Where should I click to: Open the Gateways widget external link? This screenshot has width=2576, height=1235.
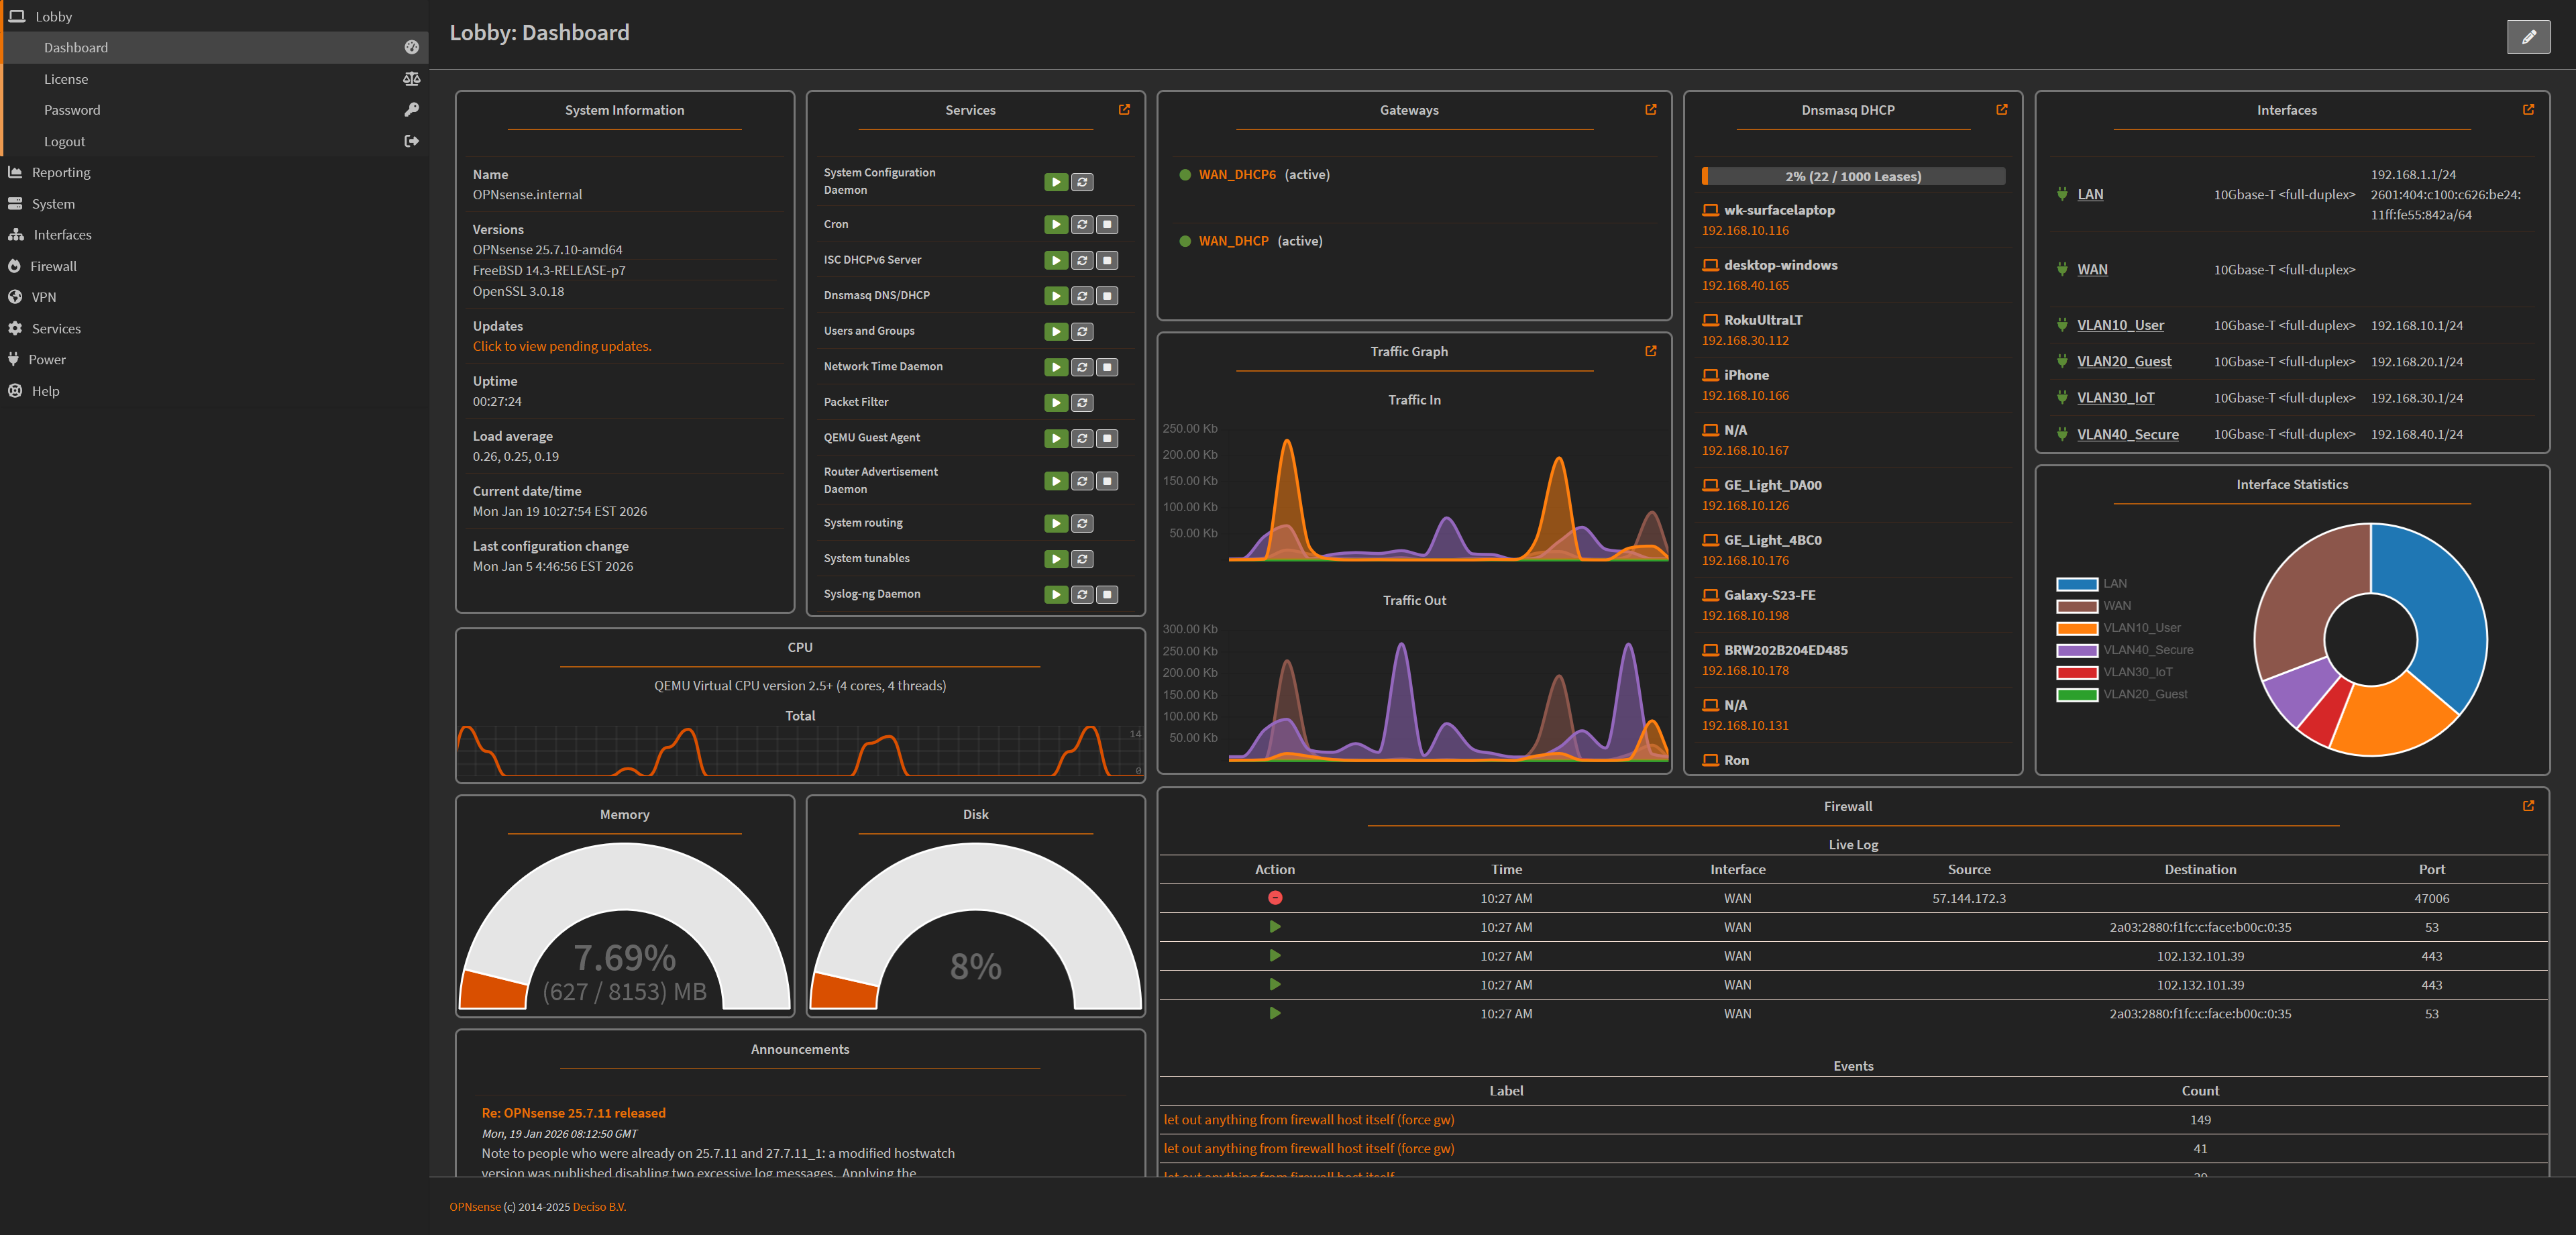click(x=1650, y=110)
